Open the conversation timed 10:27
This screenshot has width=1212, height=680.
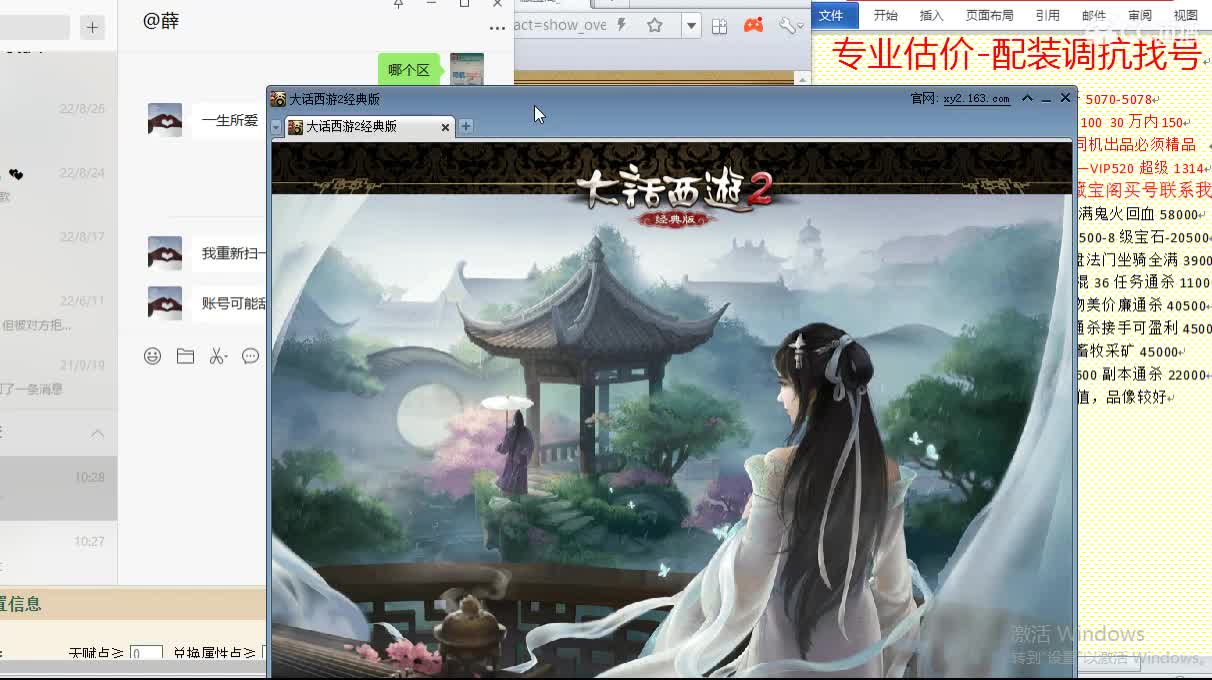(58, 552)
